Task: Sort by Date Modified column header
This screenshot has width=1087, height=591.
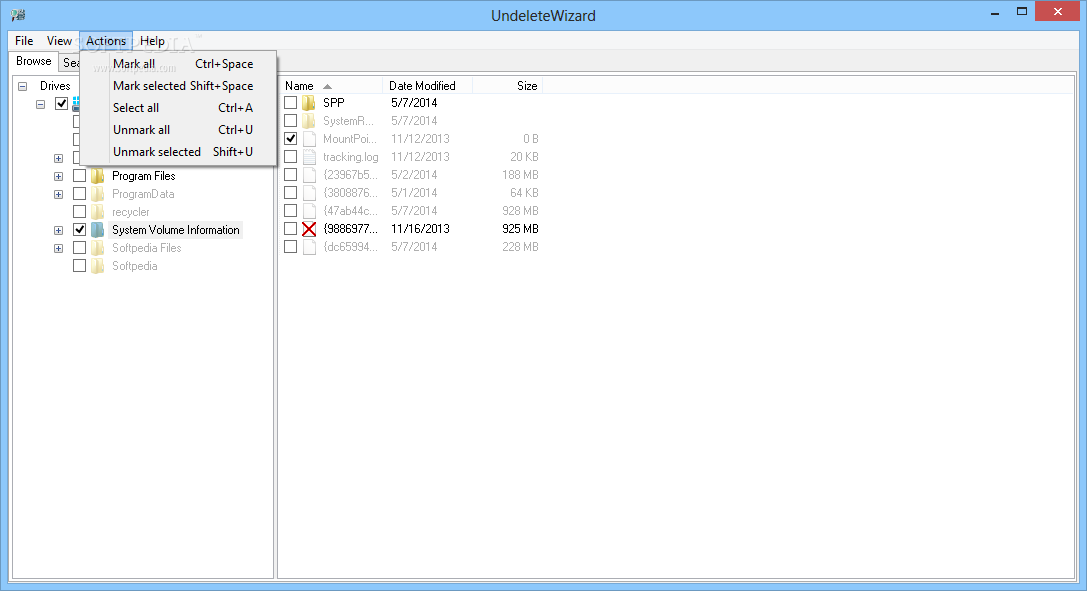Action: click(427, 86)
